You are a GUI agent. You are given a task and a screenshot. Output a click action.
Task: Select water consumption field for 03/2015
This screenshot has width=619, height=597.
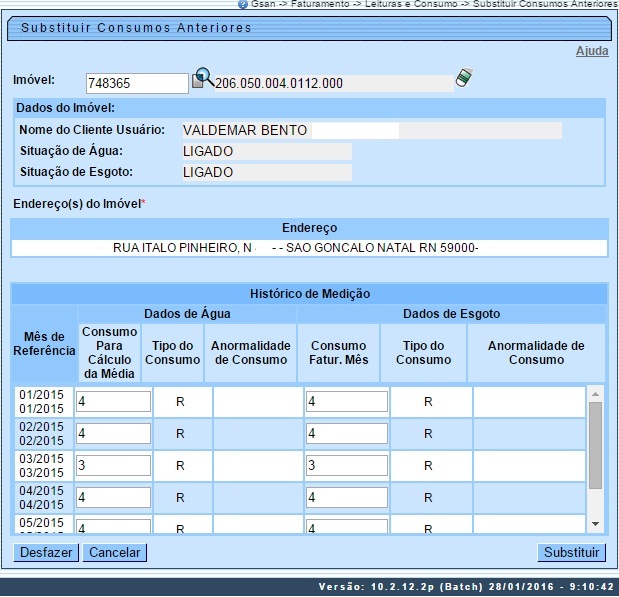click(x=114, y=466)
